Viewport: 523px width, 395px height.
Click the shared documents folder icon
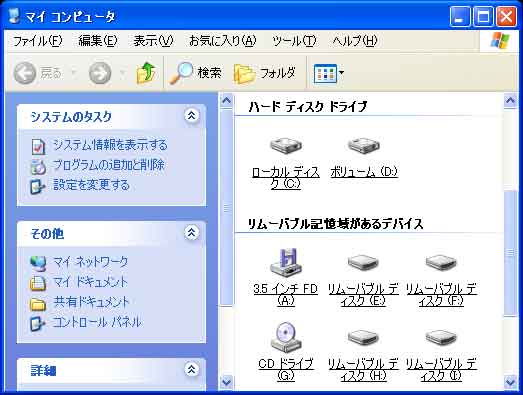(38, 304)
